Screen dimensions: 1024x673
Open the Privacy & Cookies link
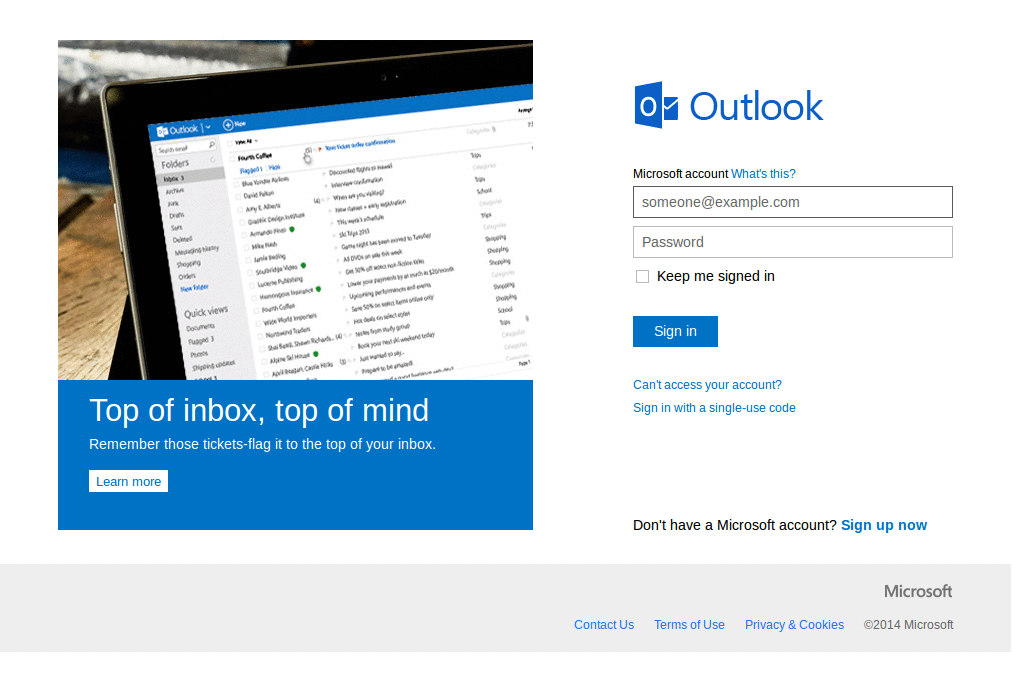794,625
